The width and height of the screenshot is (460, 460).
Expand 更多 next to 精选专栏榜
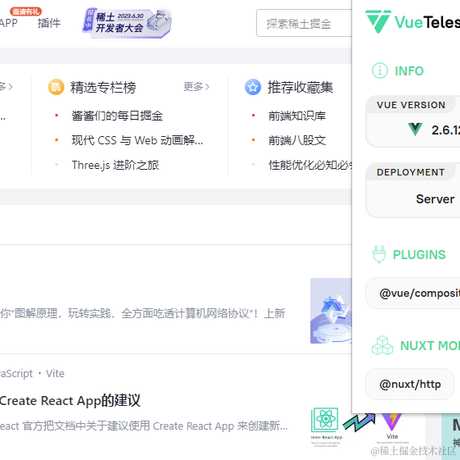[x=196, y=87]
